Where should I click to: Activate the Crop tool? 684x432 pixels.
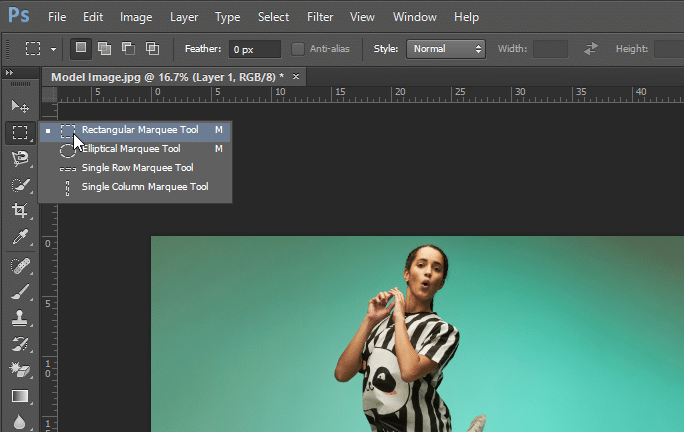point(19,211)
